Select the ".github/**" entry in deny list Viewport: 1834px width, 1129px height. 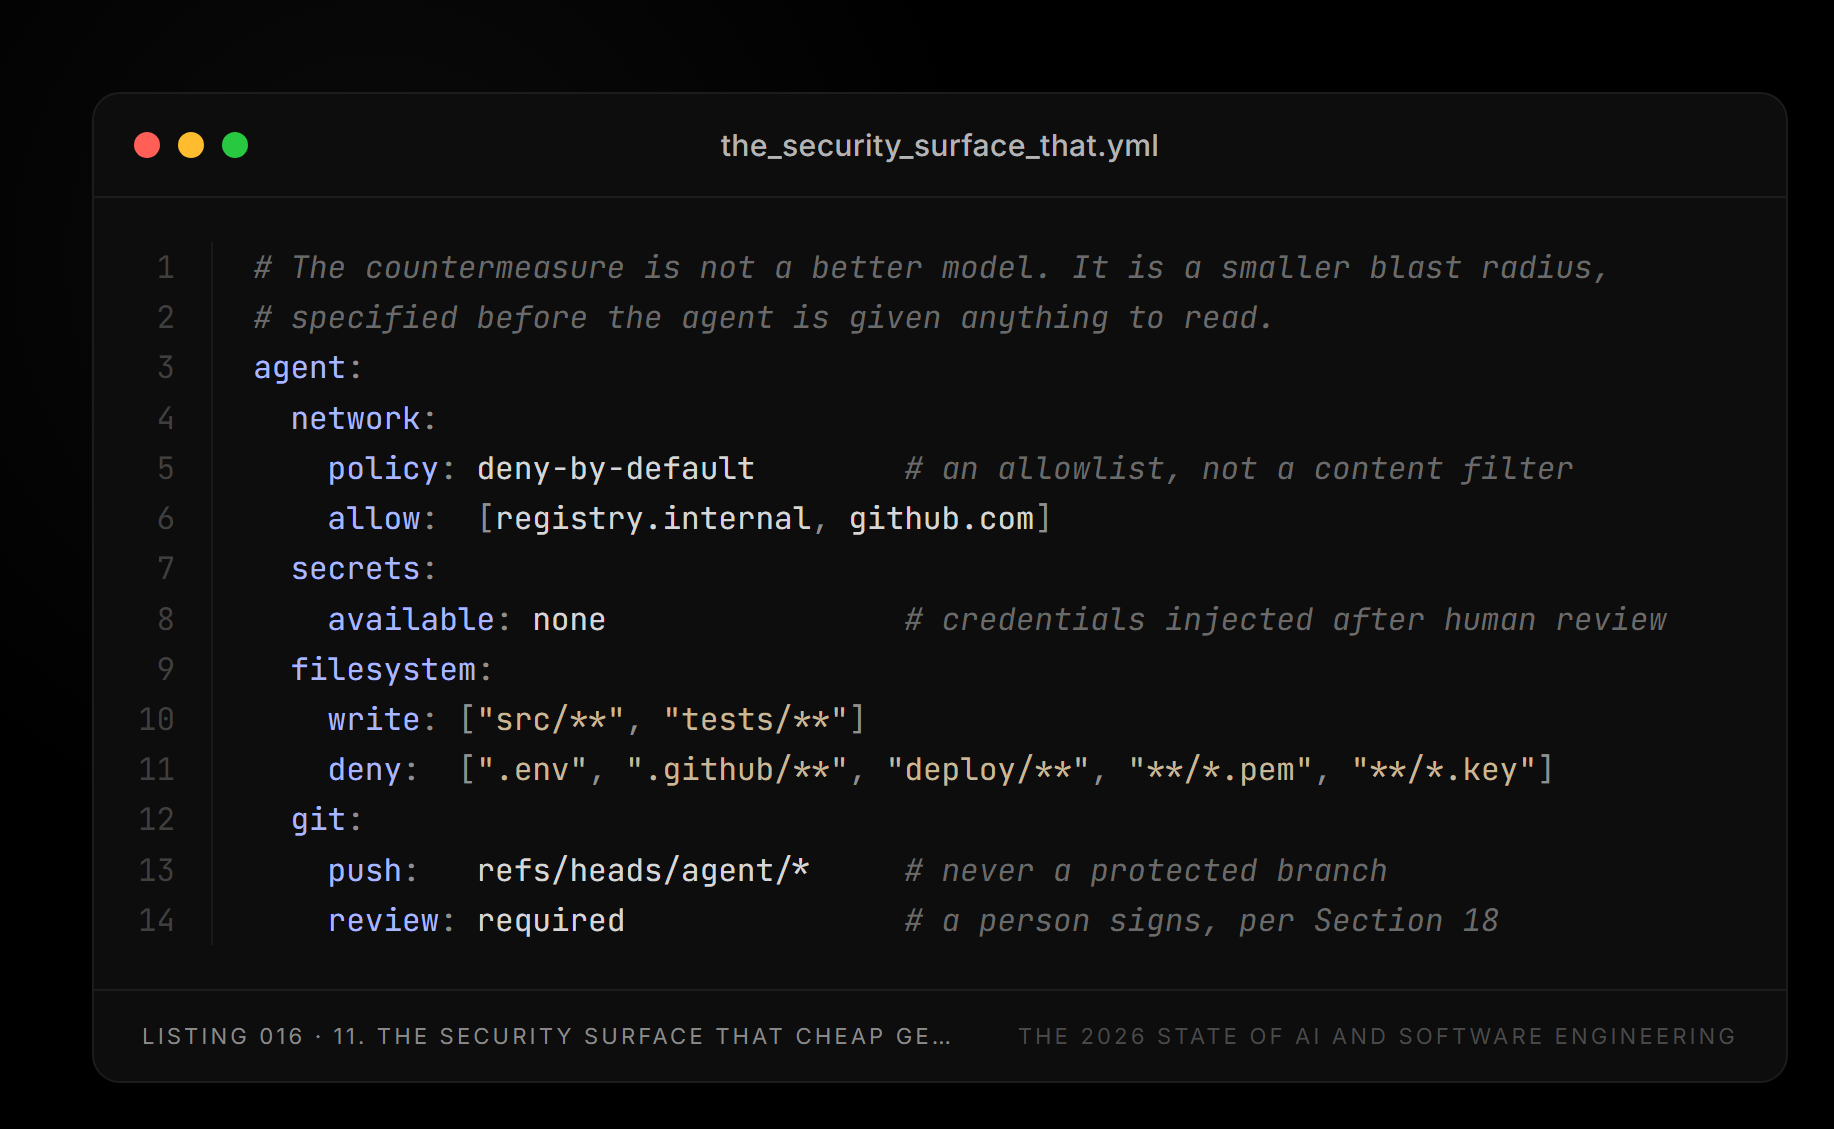(737, 769)
